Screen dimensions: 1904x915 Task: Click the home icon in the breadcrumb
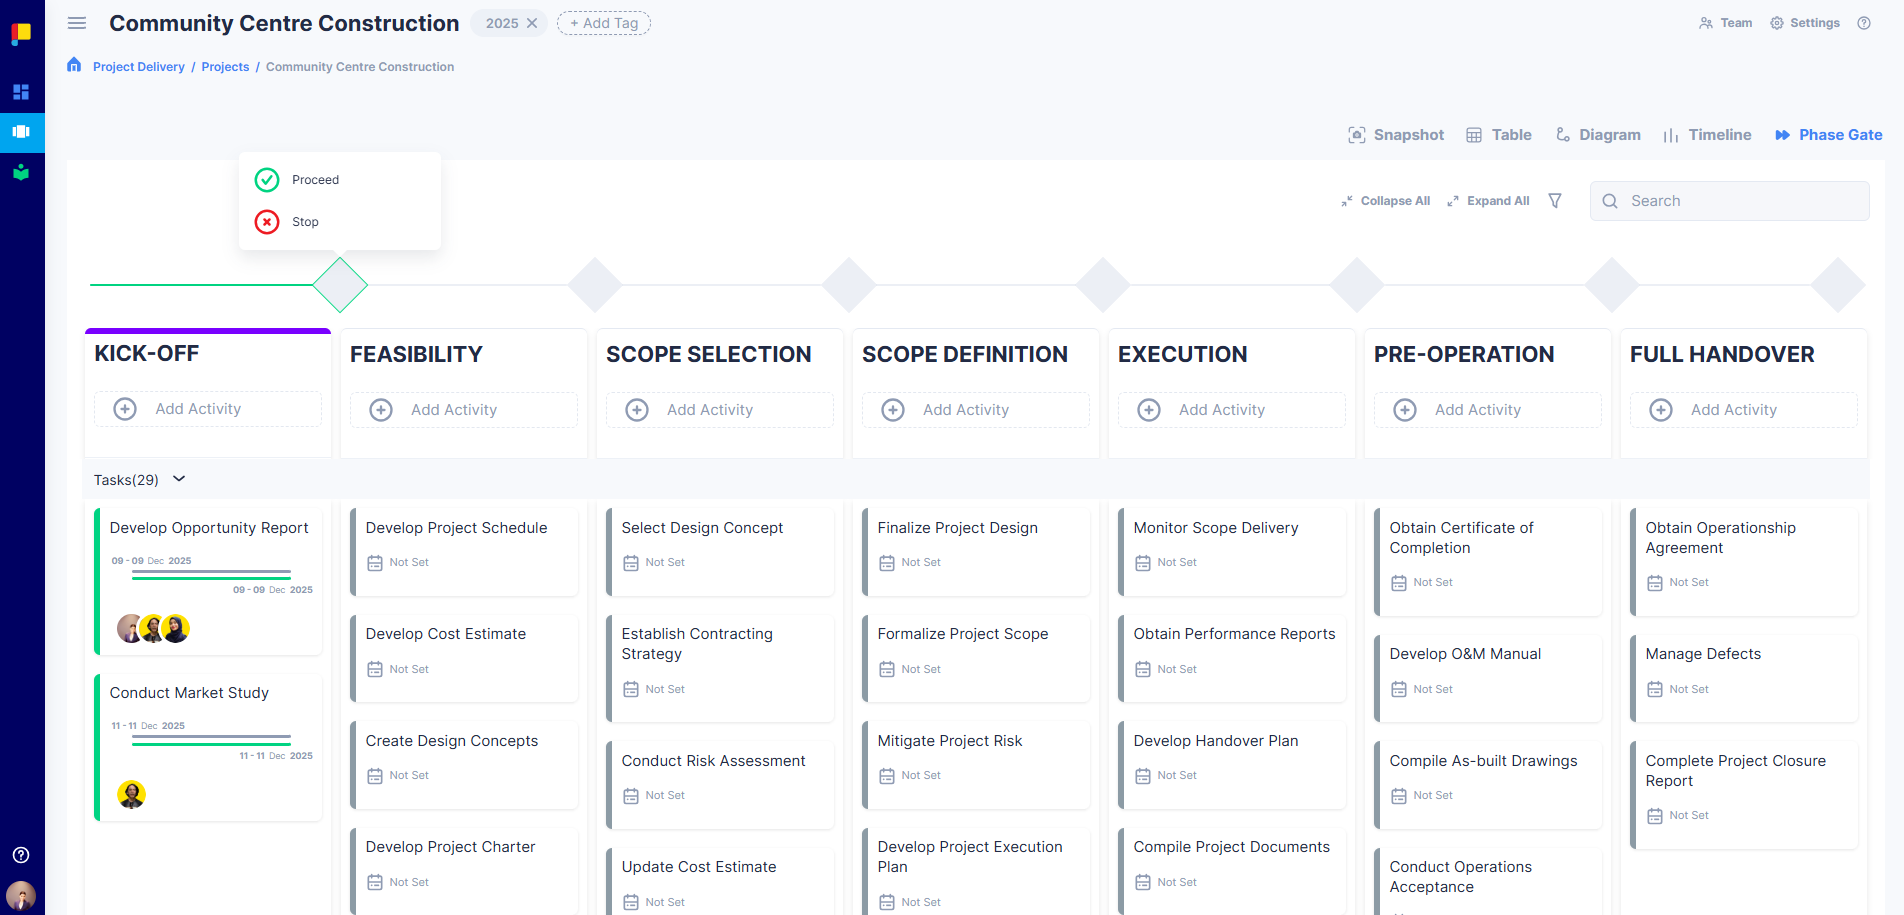[x=74, y=66]
